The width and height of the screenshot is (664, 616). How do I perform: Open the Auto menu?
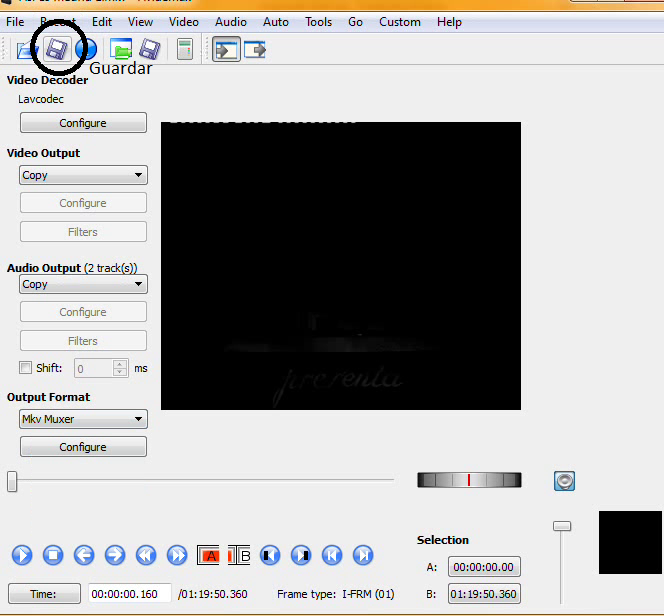point(276,22)
